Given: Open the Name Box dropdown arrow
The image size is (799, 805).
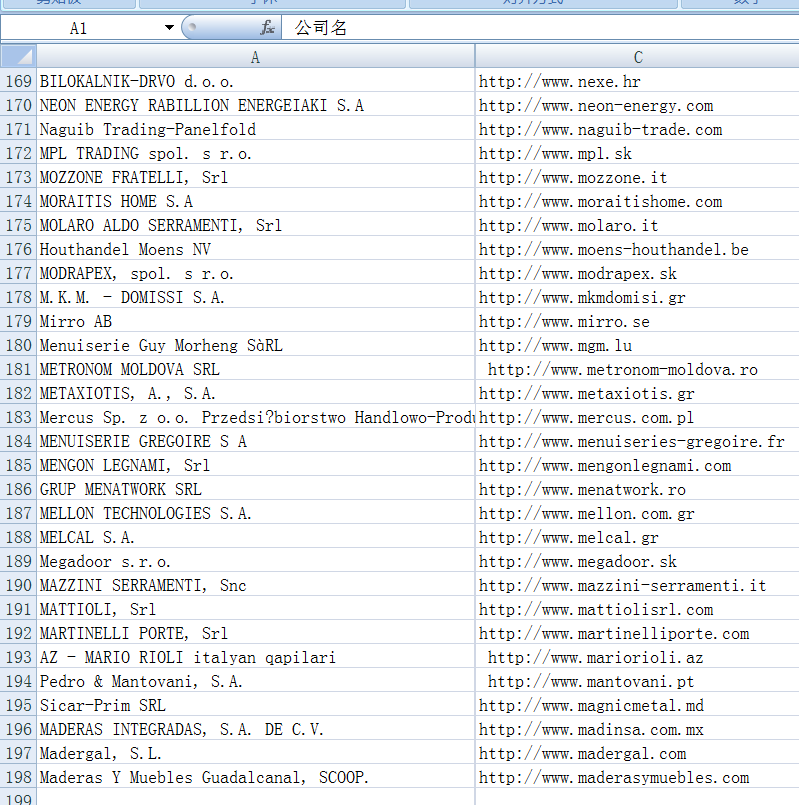Looking at the screenshot, I should 169,28.
